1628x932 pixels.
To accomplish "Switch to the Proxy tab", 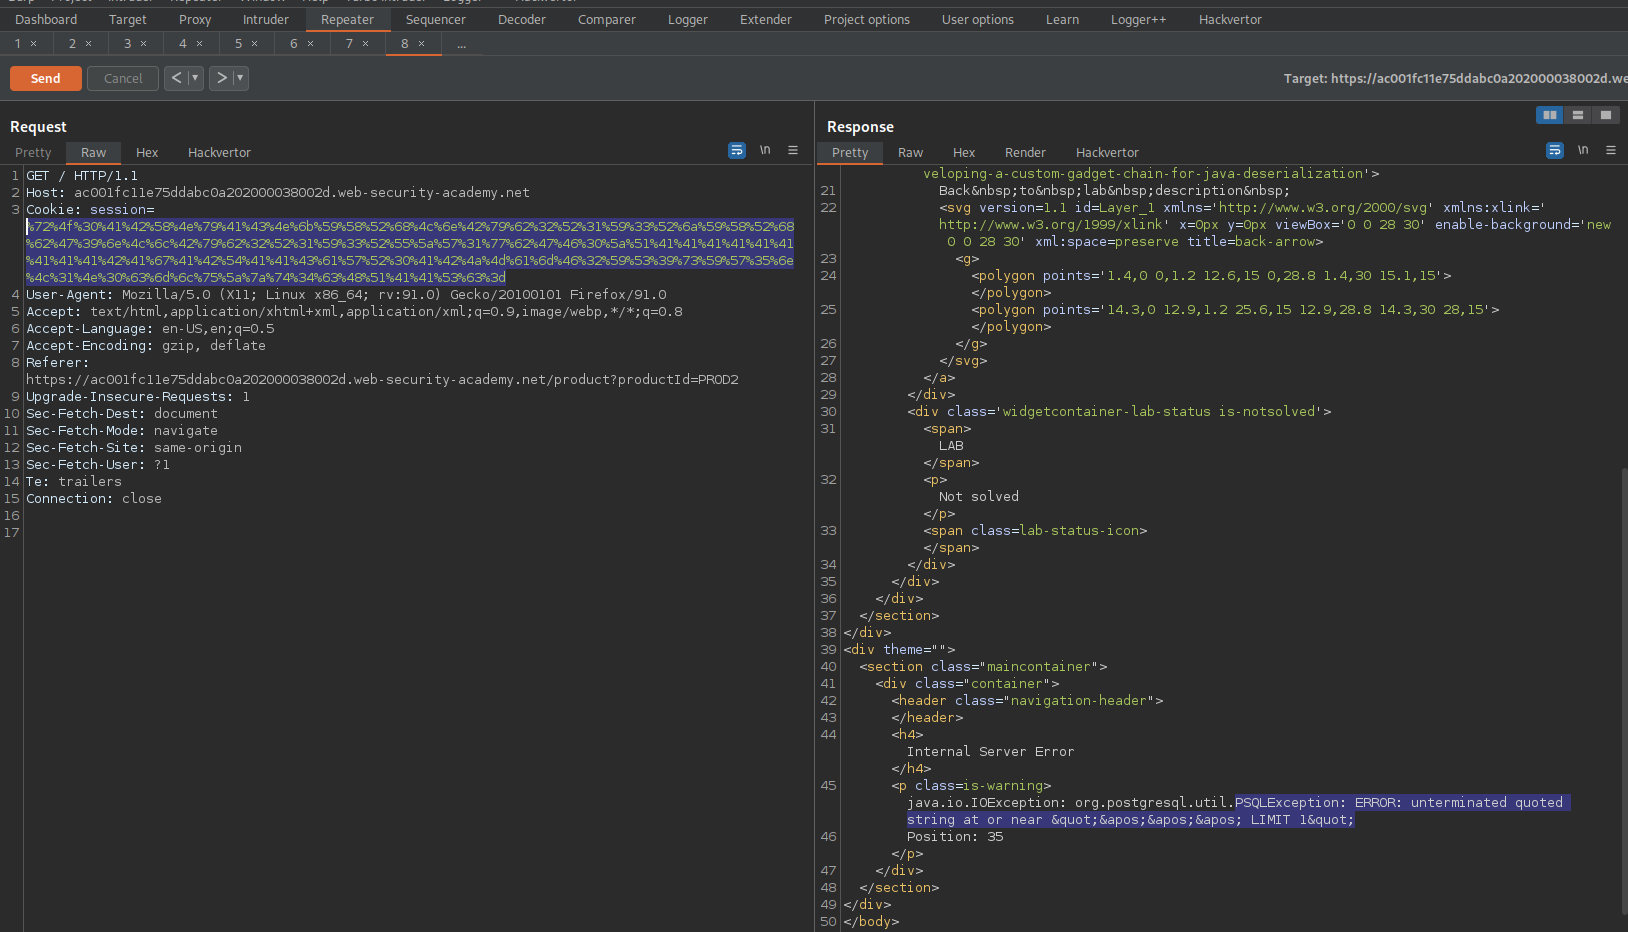I will pyautogui.click(x=195, y=19).
